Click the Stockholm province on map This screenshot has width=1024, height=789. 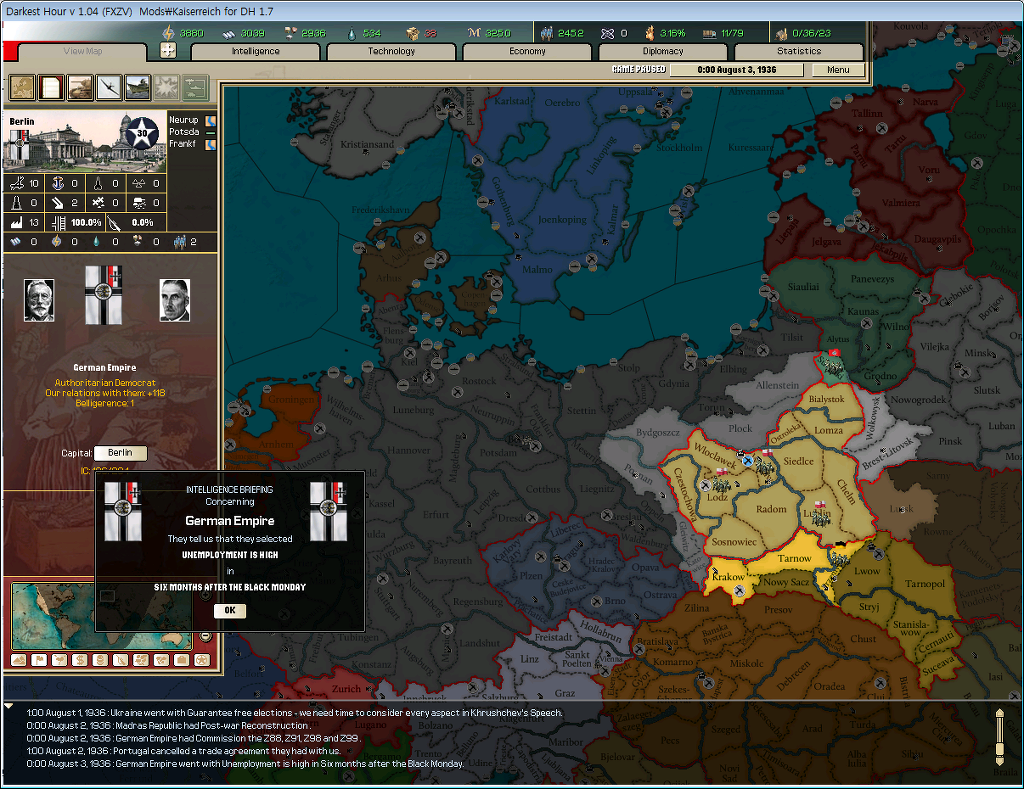click(679, 148)
